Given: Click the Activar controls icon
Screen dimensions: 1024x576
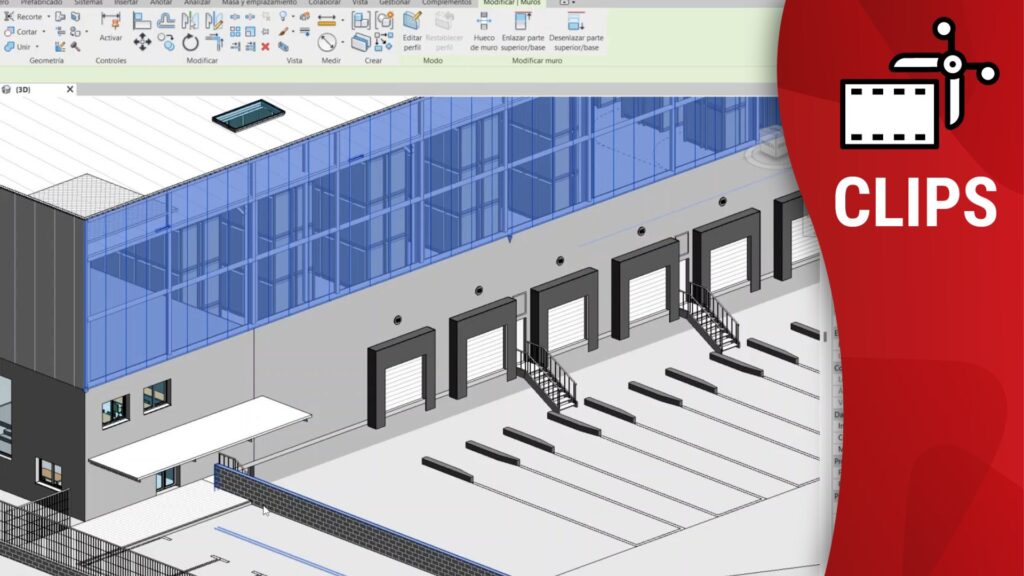Looking at the screenshot, I should [110, 24].
